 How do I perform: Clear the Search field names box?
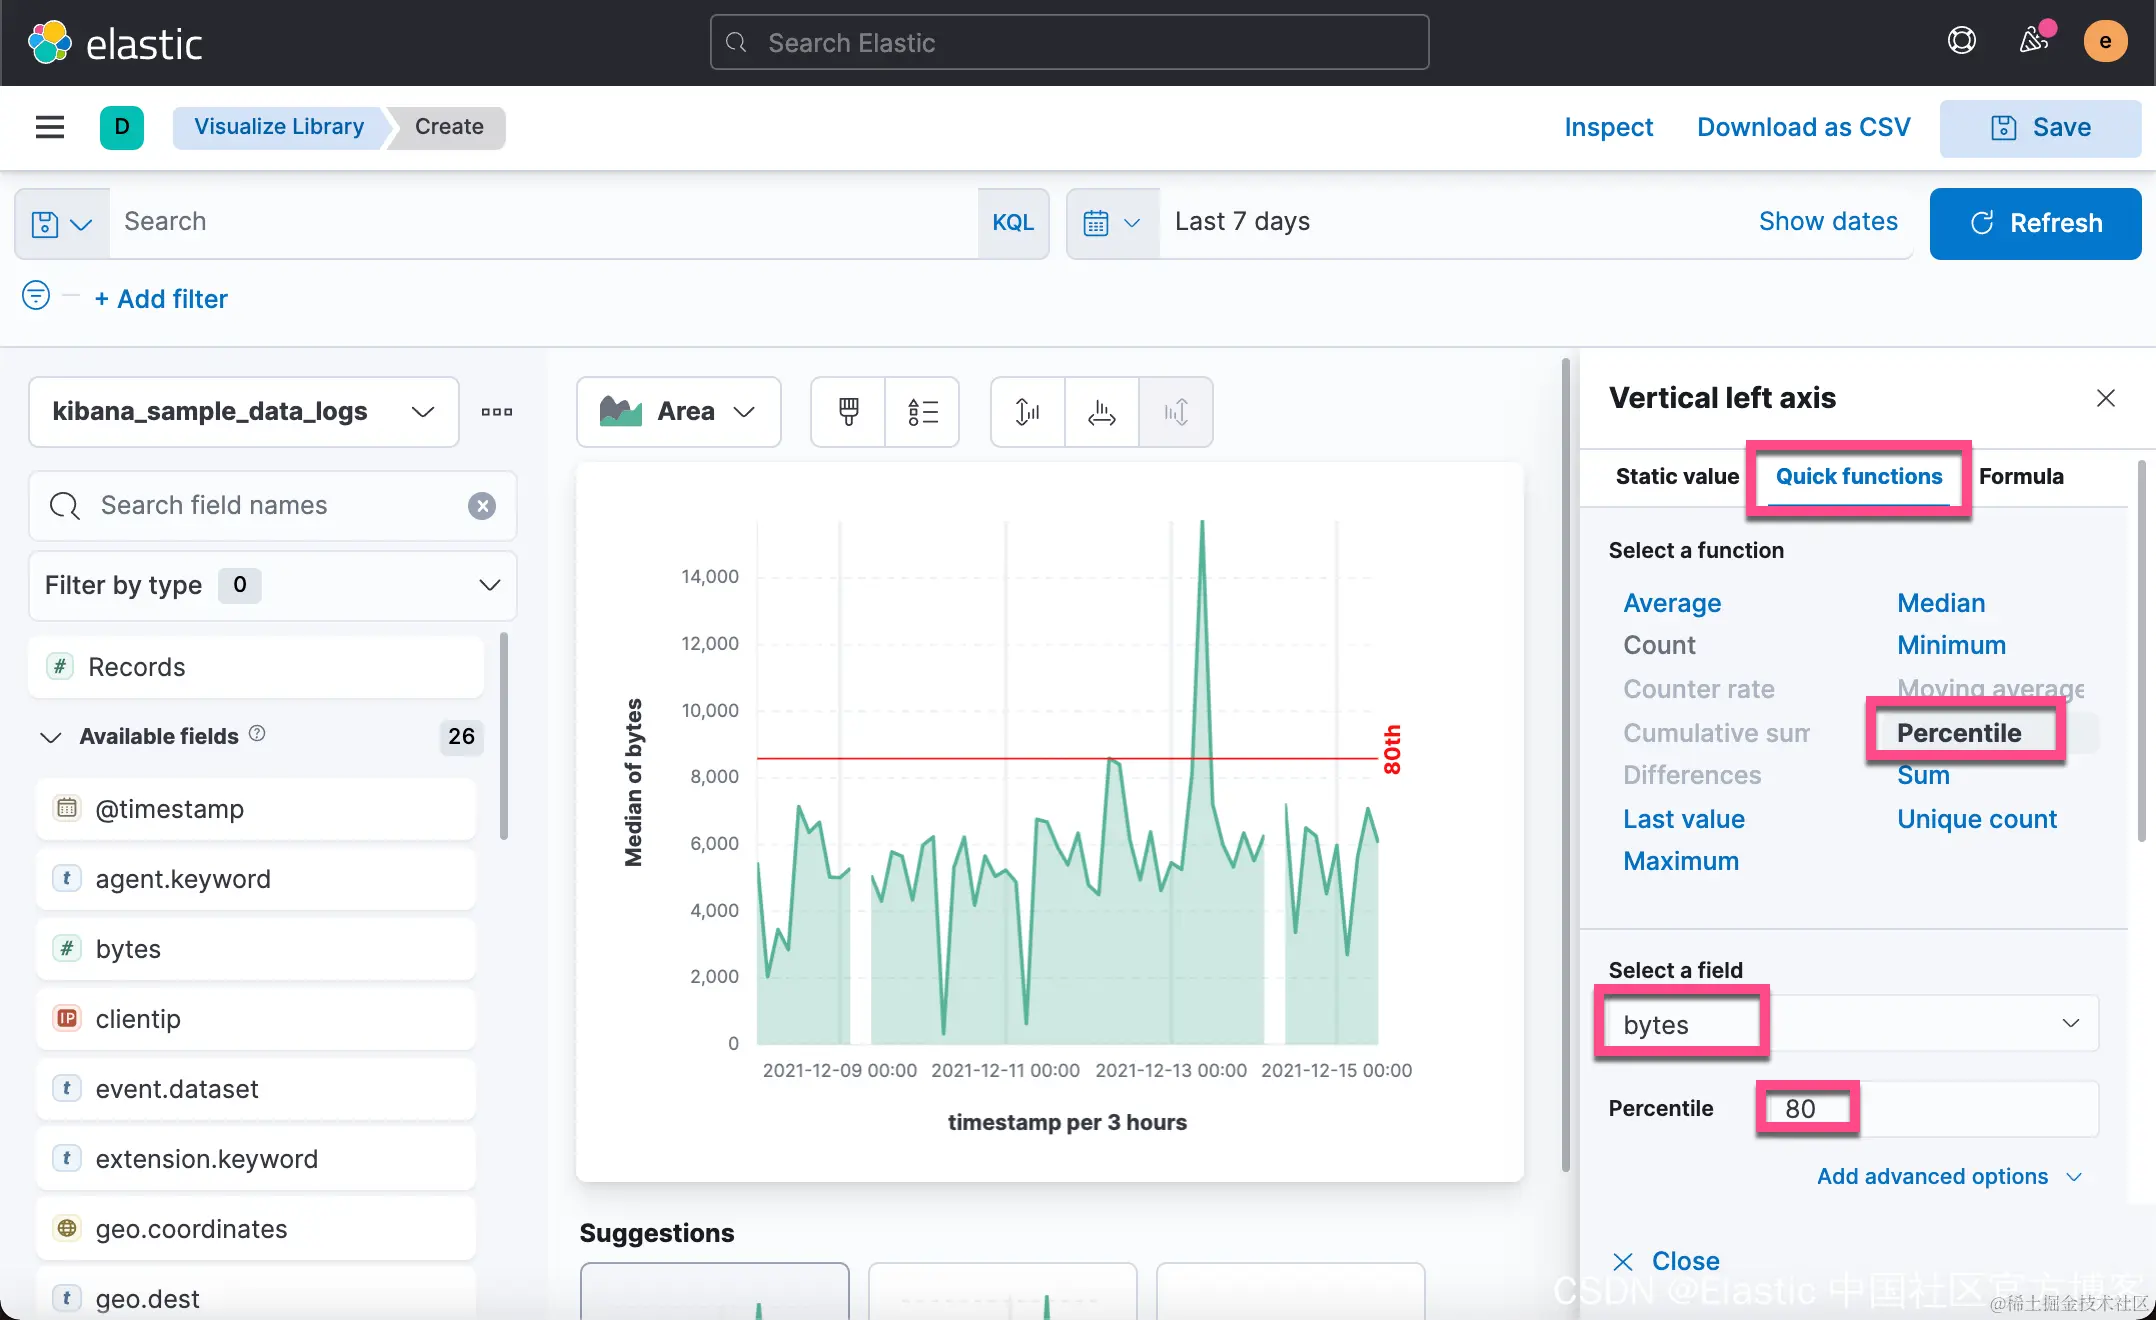tap(482, 506)
